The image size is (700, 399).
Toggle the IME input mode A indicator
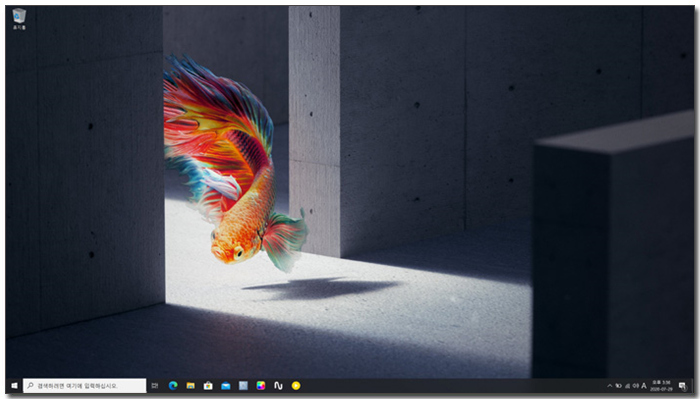644,386
